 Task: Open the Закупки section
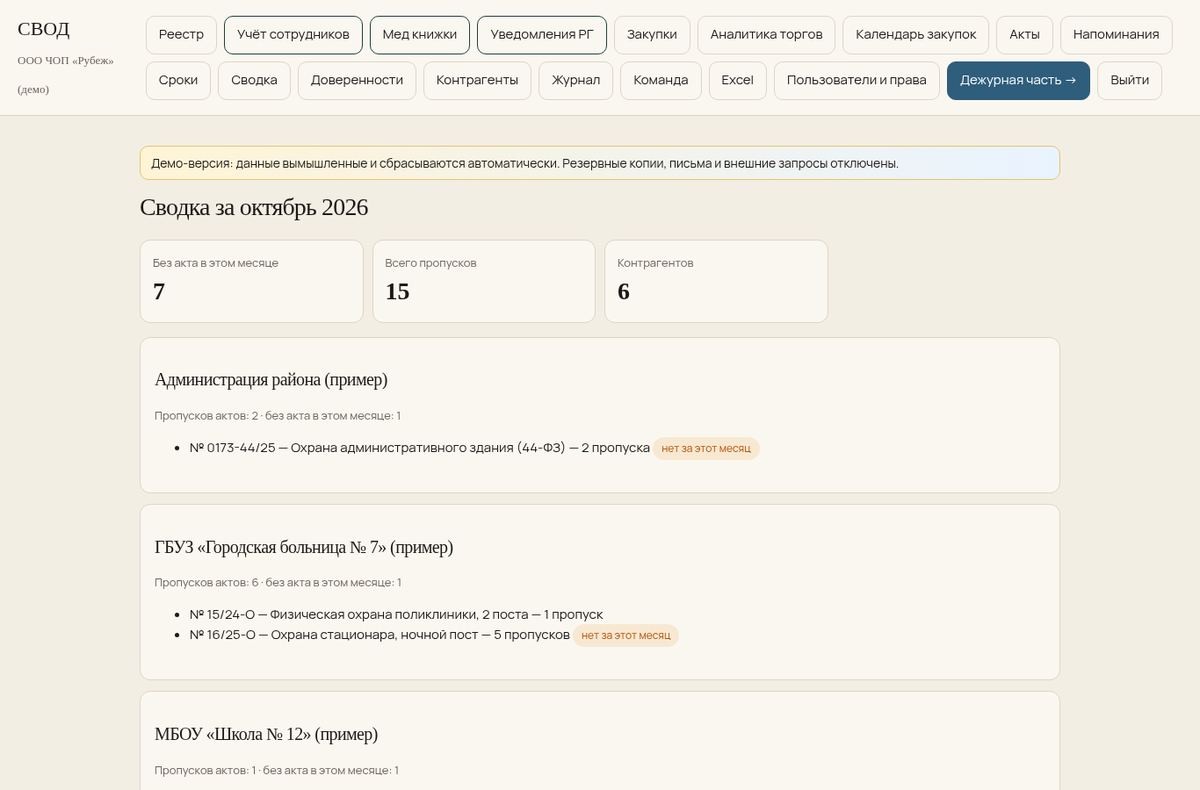click(652, 34)
